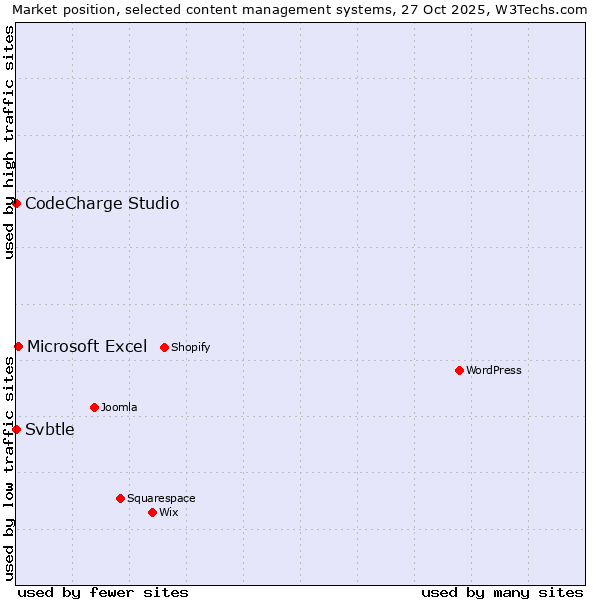Select the Wix text label
Viewport: 600px width, 600px height.
(169, 513)
